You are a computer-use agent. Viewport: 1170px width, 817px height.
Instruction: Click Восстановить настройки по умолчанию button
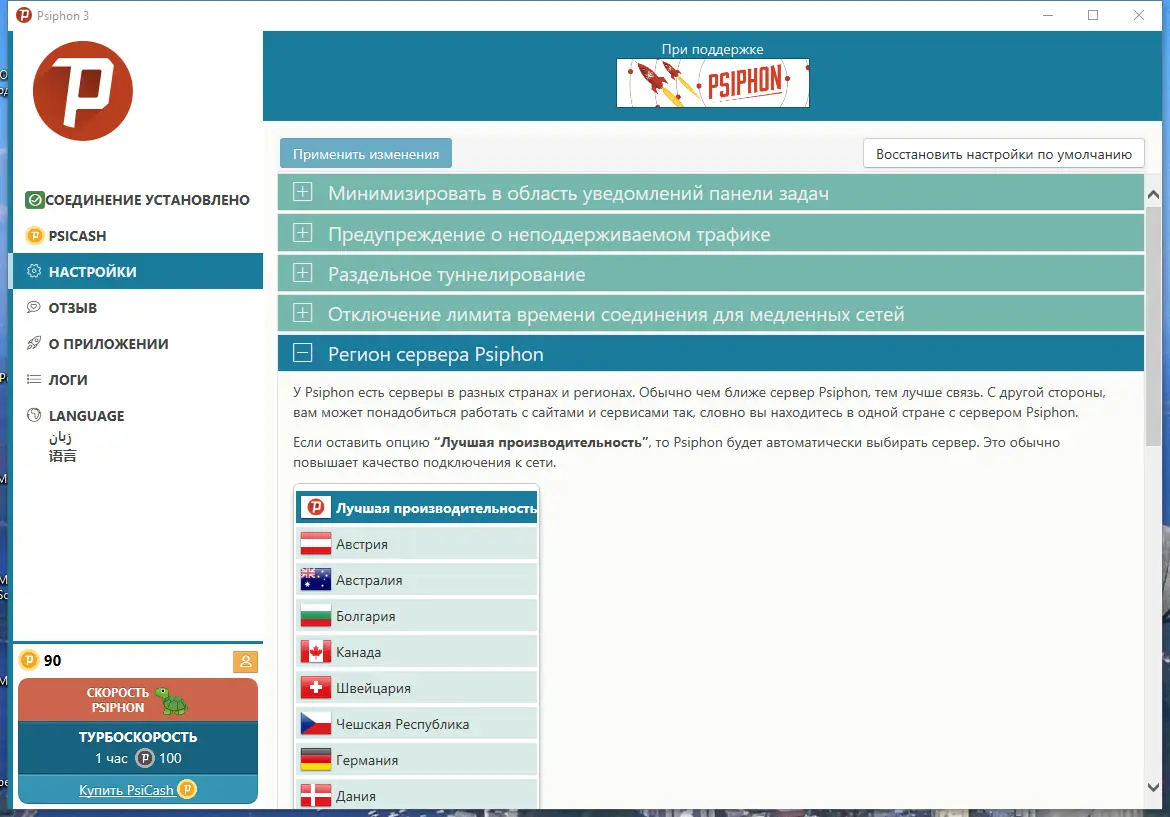tap(1004, 154)
